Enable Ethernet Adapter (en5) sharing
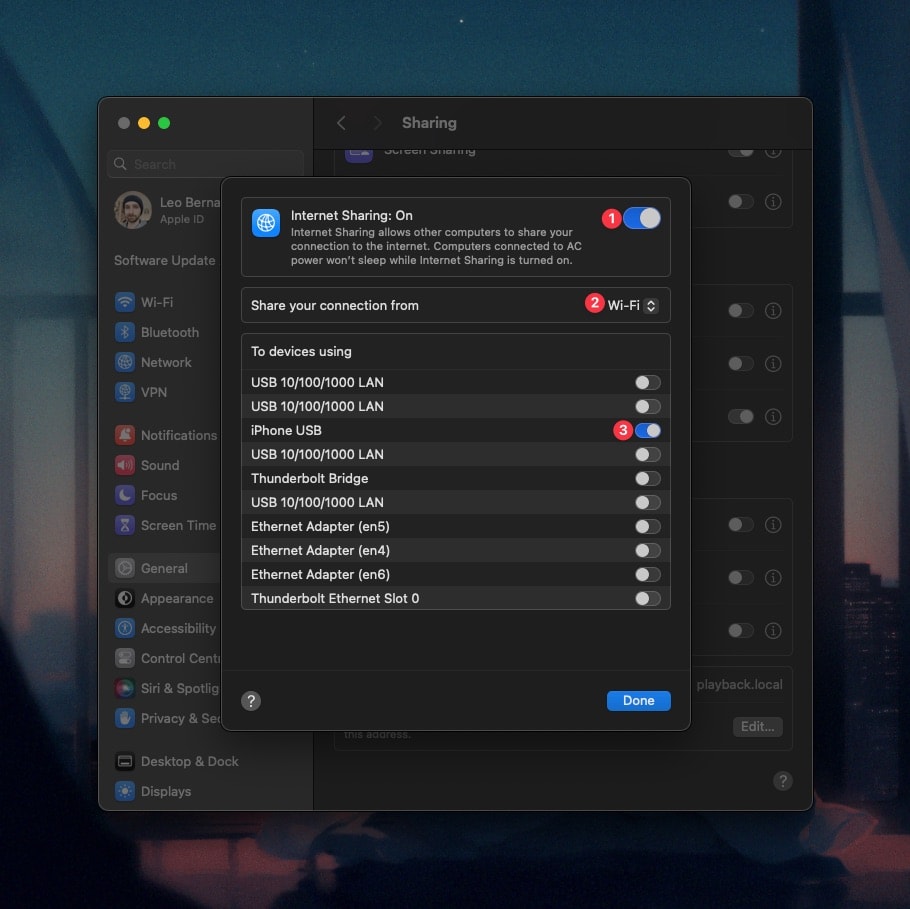The height and width of the screenshot is (909, 910). click(647, 526)
